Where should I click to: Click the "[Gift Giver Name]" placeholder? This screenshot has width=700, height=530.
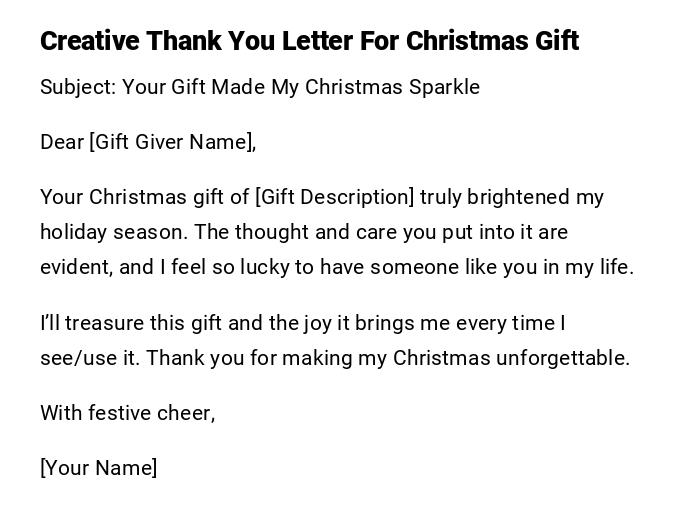tap(172, 142)
